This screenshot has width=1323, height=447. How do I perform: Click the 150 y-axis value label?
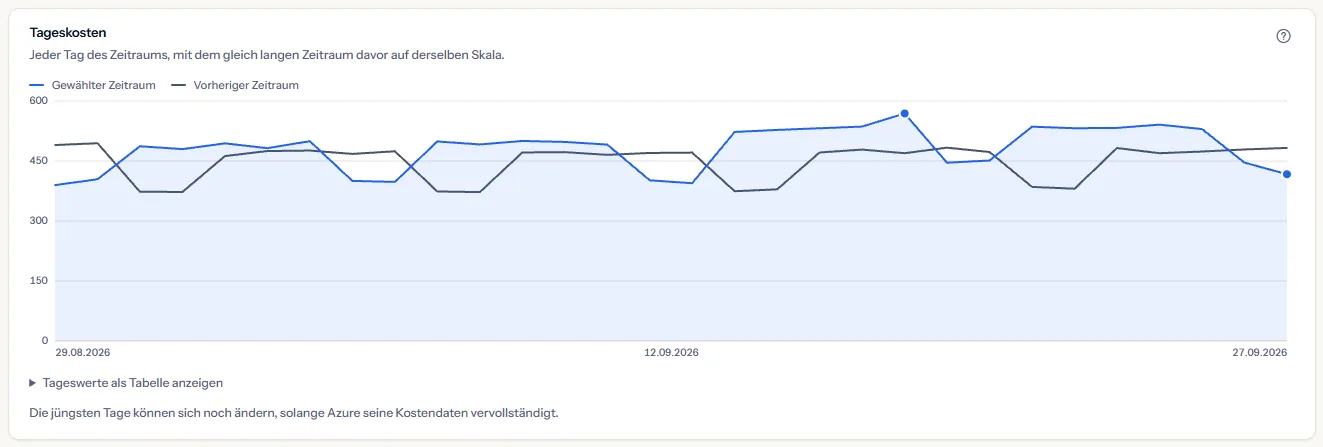click(39, 281)
